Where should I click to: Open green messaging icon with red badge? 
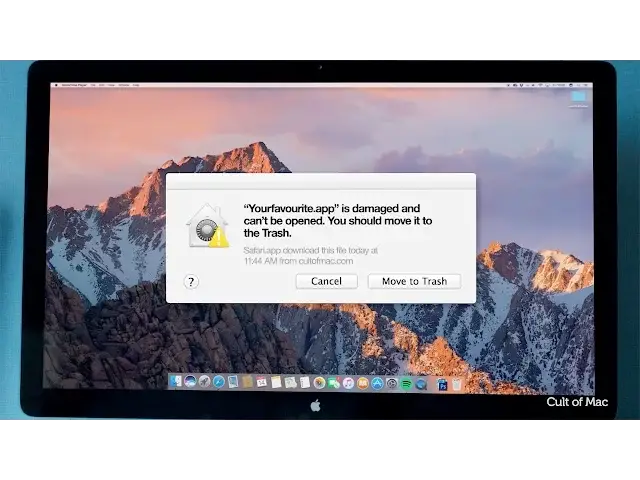334,382
